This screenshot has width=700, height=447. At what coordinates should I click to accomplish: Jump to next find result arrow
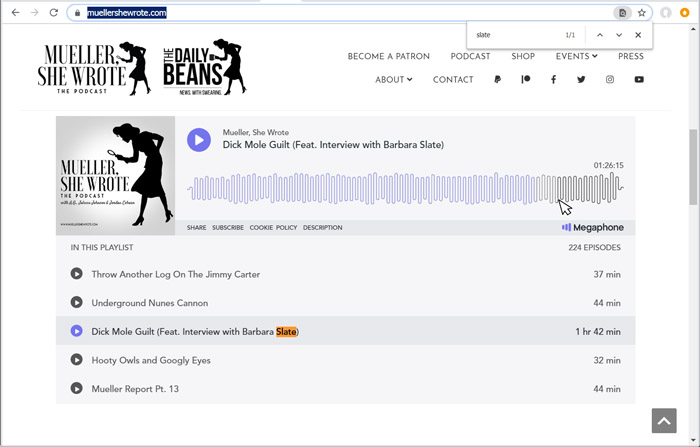[619, 35]
